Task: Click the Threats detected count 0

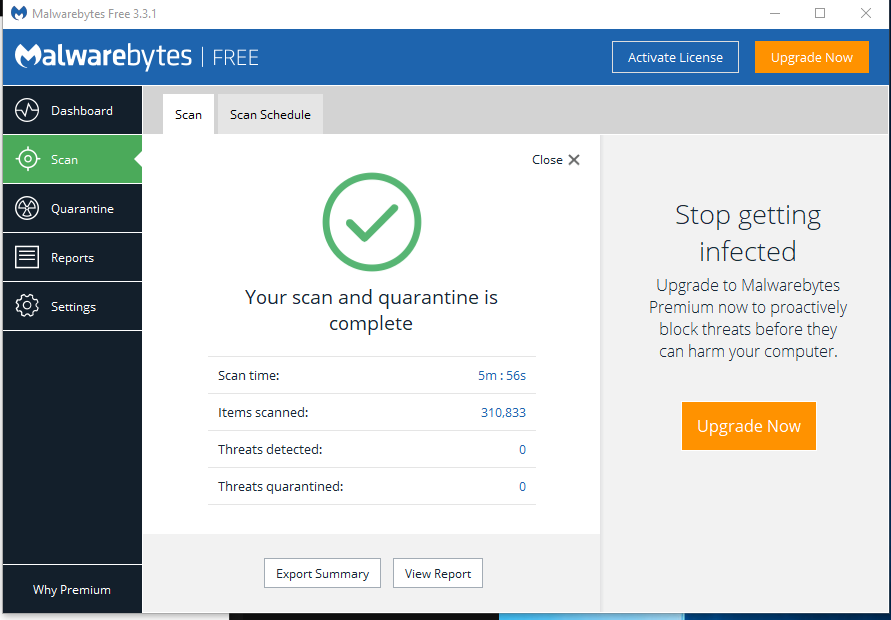Action: (x=522, y=450)
